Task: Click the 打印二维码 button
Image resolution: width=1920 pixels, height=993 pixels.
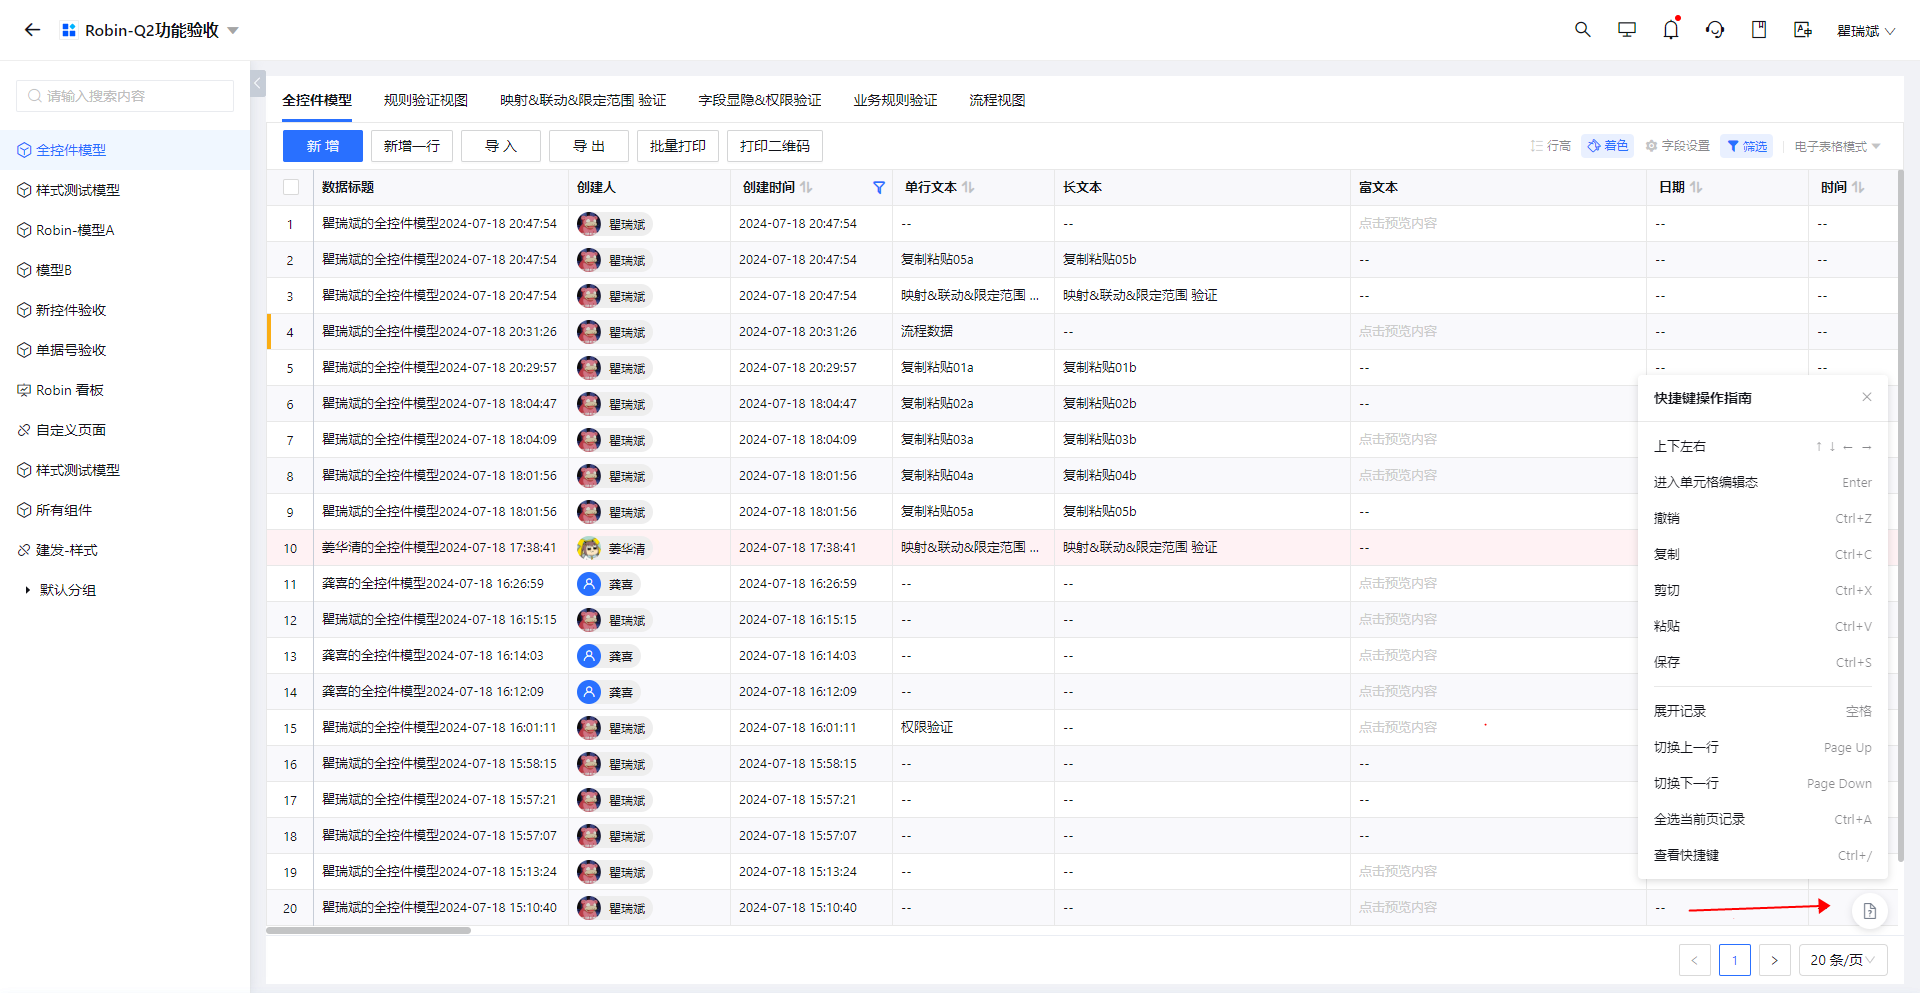Action: pyautogui.click(x=775, y=146)
